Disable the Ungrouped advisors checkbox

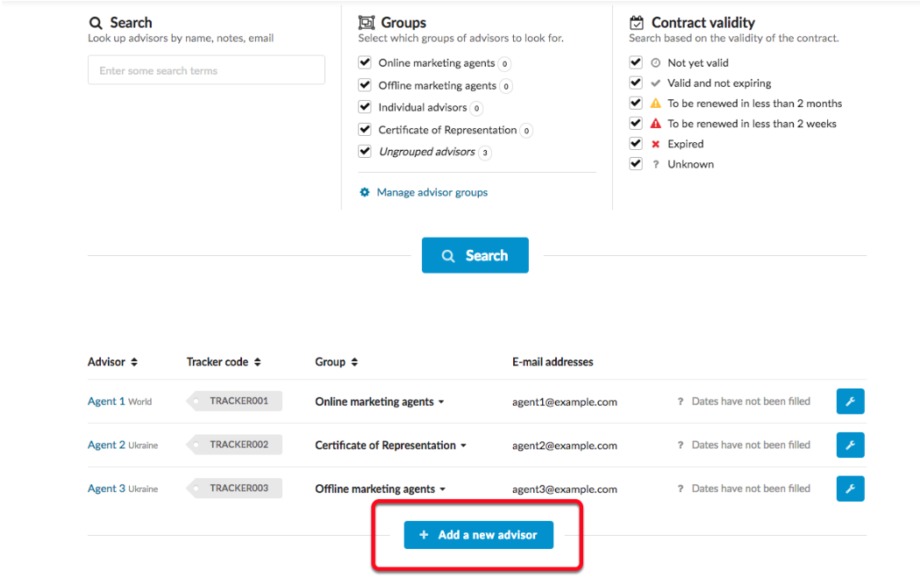click(365, 151)
